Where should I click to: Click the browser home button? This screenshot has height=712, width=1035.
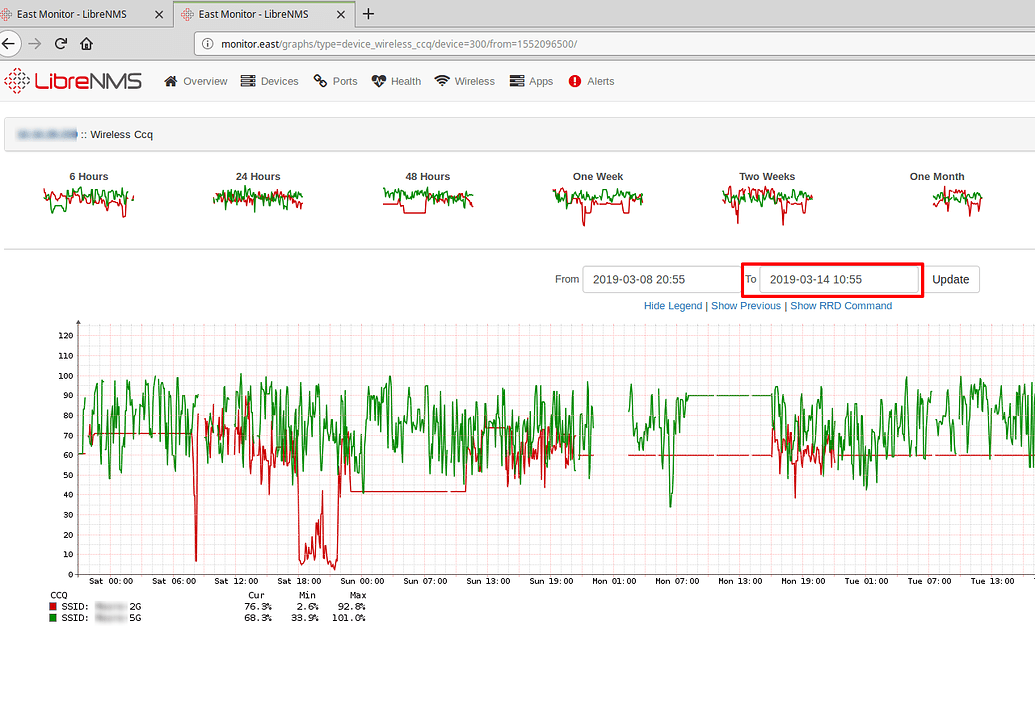coord(87,43)
